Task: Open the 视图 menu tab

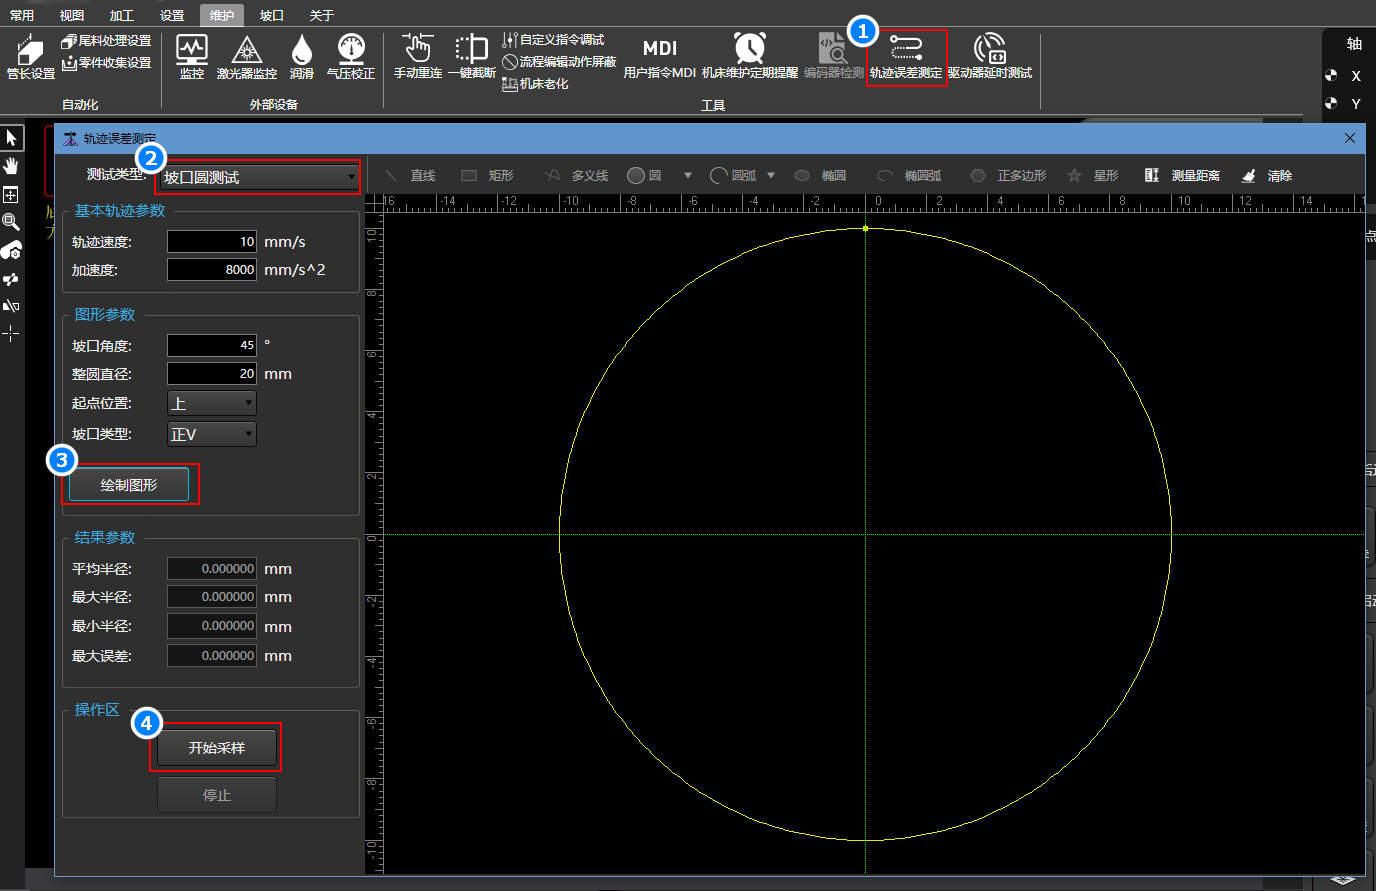Action: coord(71,15)
